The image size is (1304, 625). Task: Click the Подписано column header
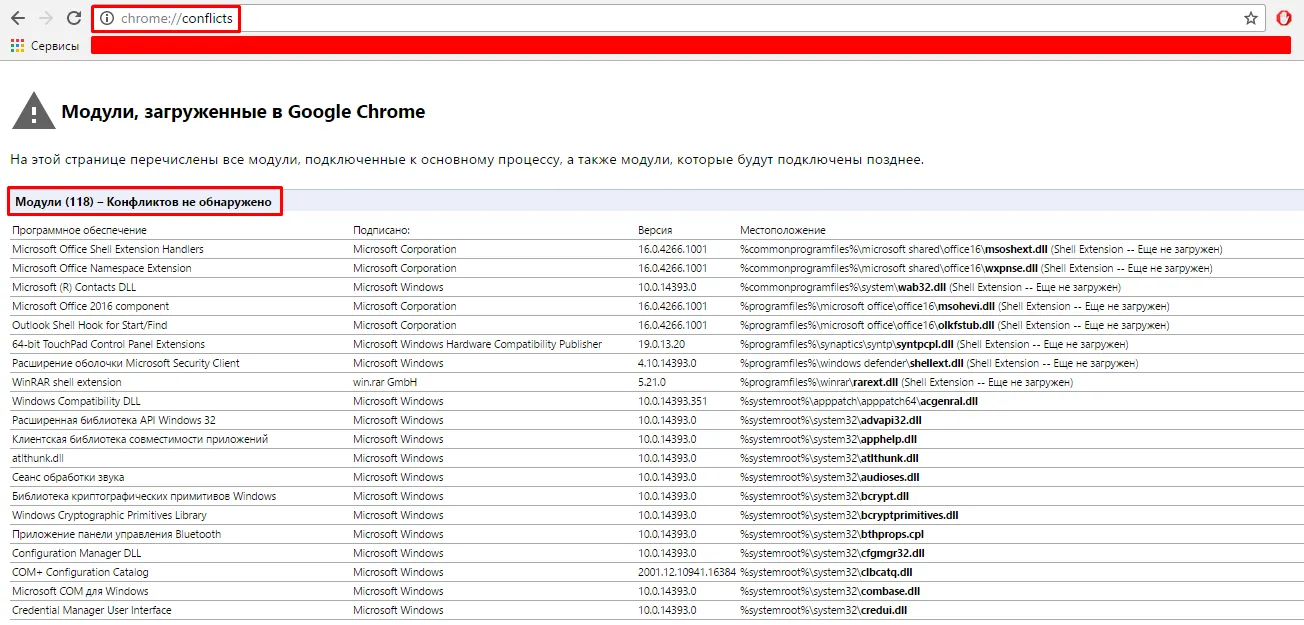pos(382,230)
